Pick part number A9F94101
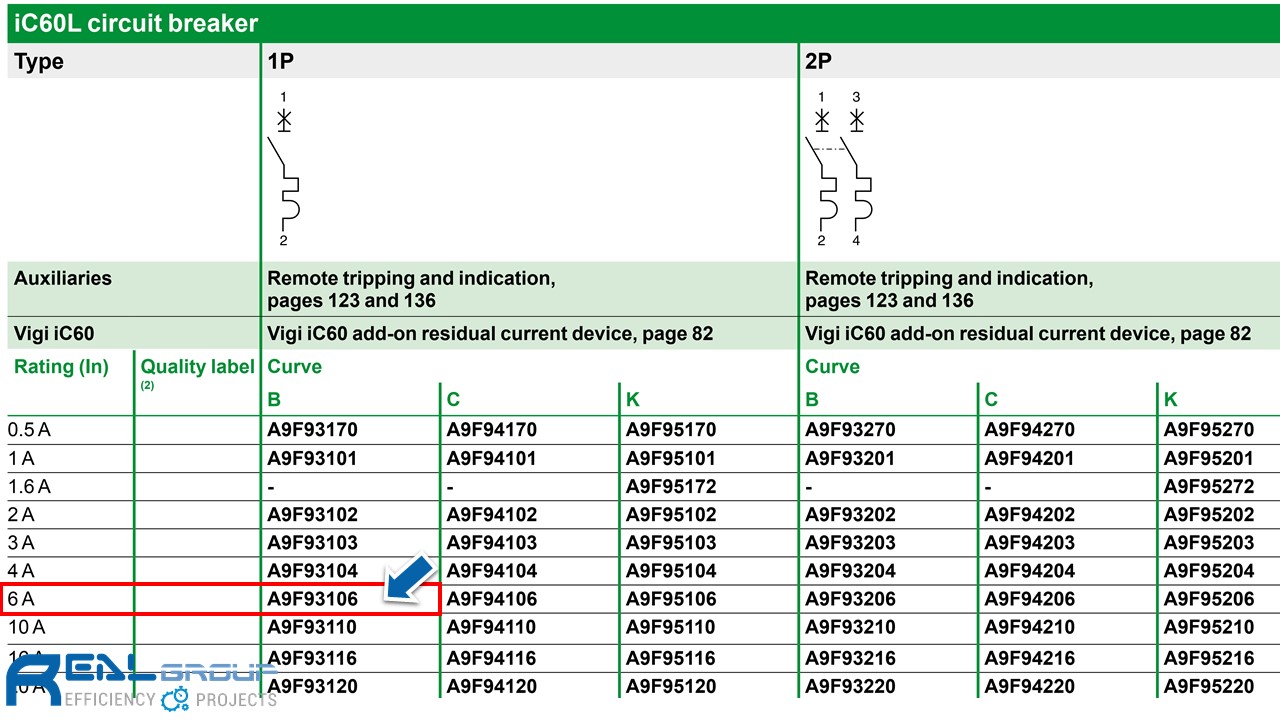The height and width of the screenshot is (720, 1280). click(492, 458)
